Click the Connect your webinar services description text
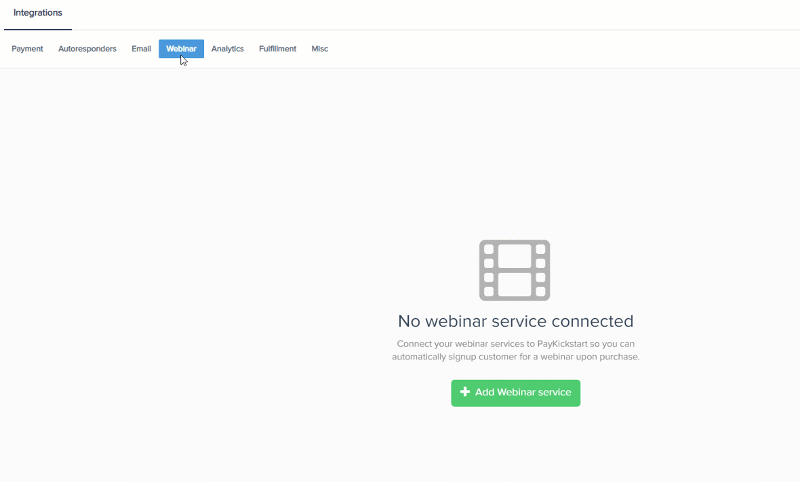 (515, 350)
